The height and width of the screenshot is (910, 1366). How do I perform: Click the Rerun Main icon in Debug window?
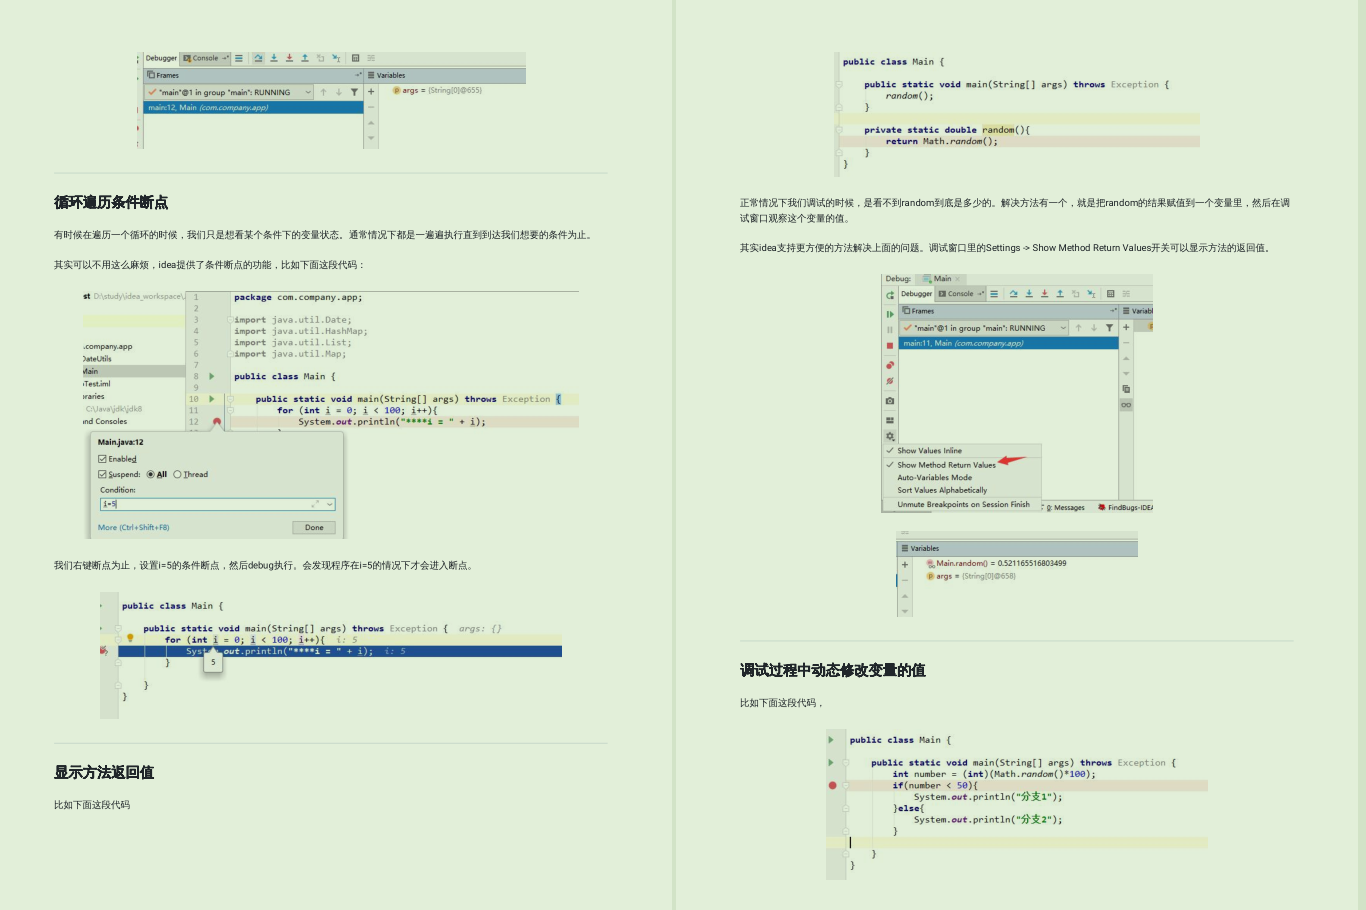[890, 295]
